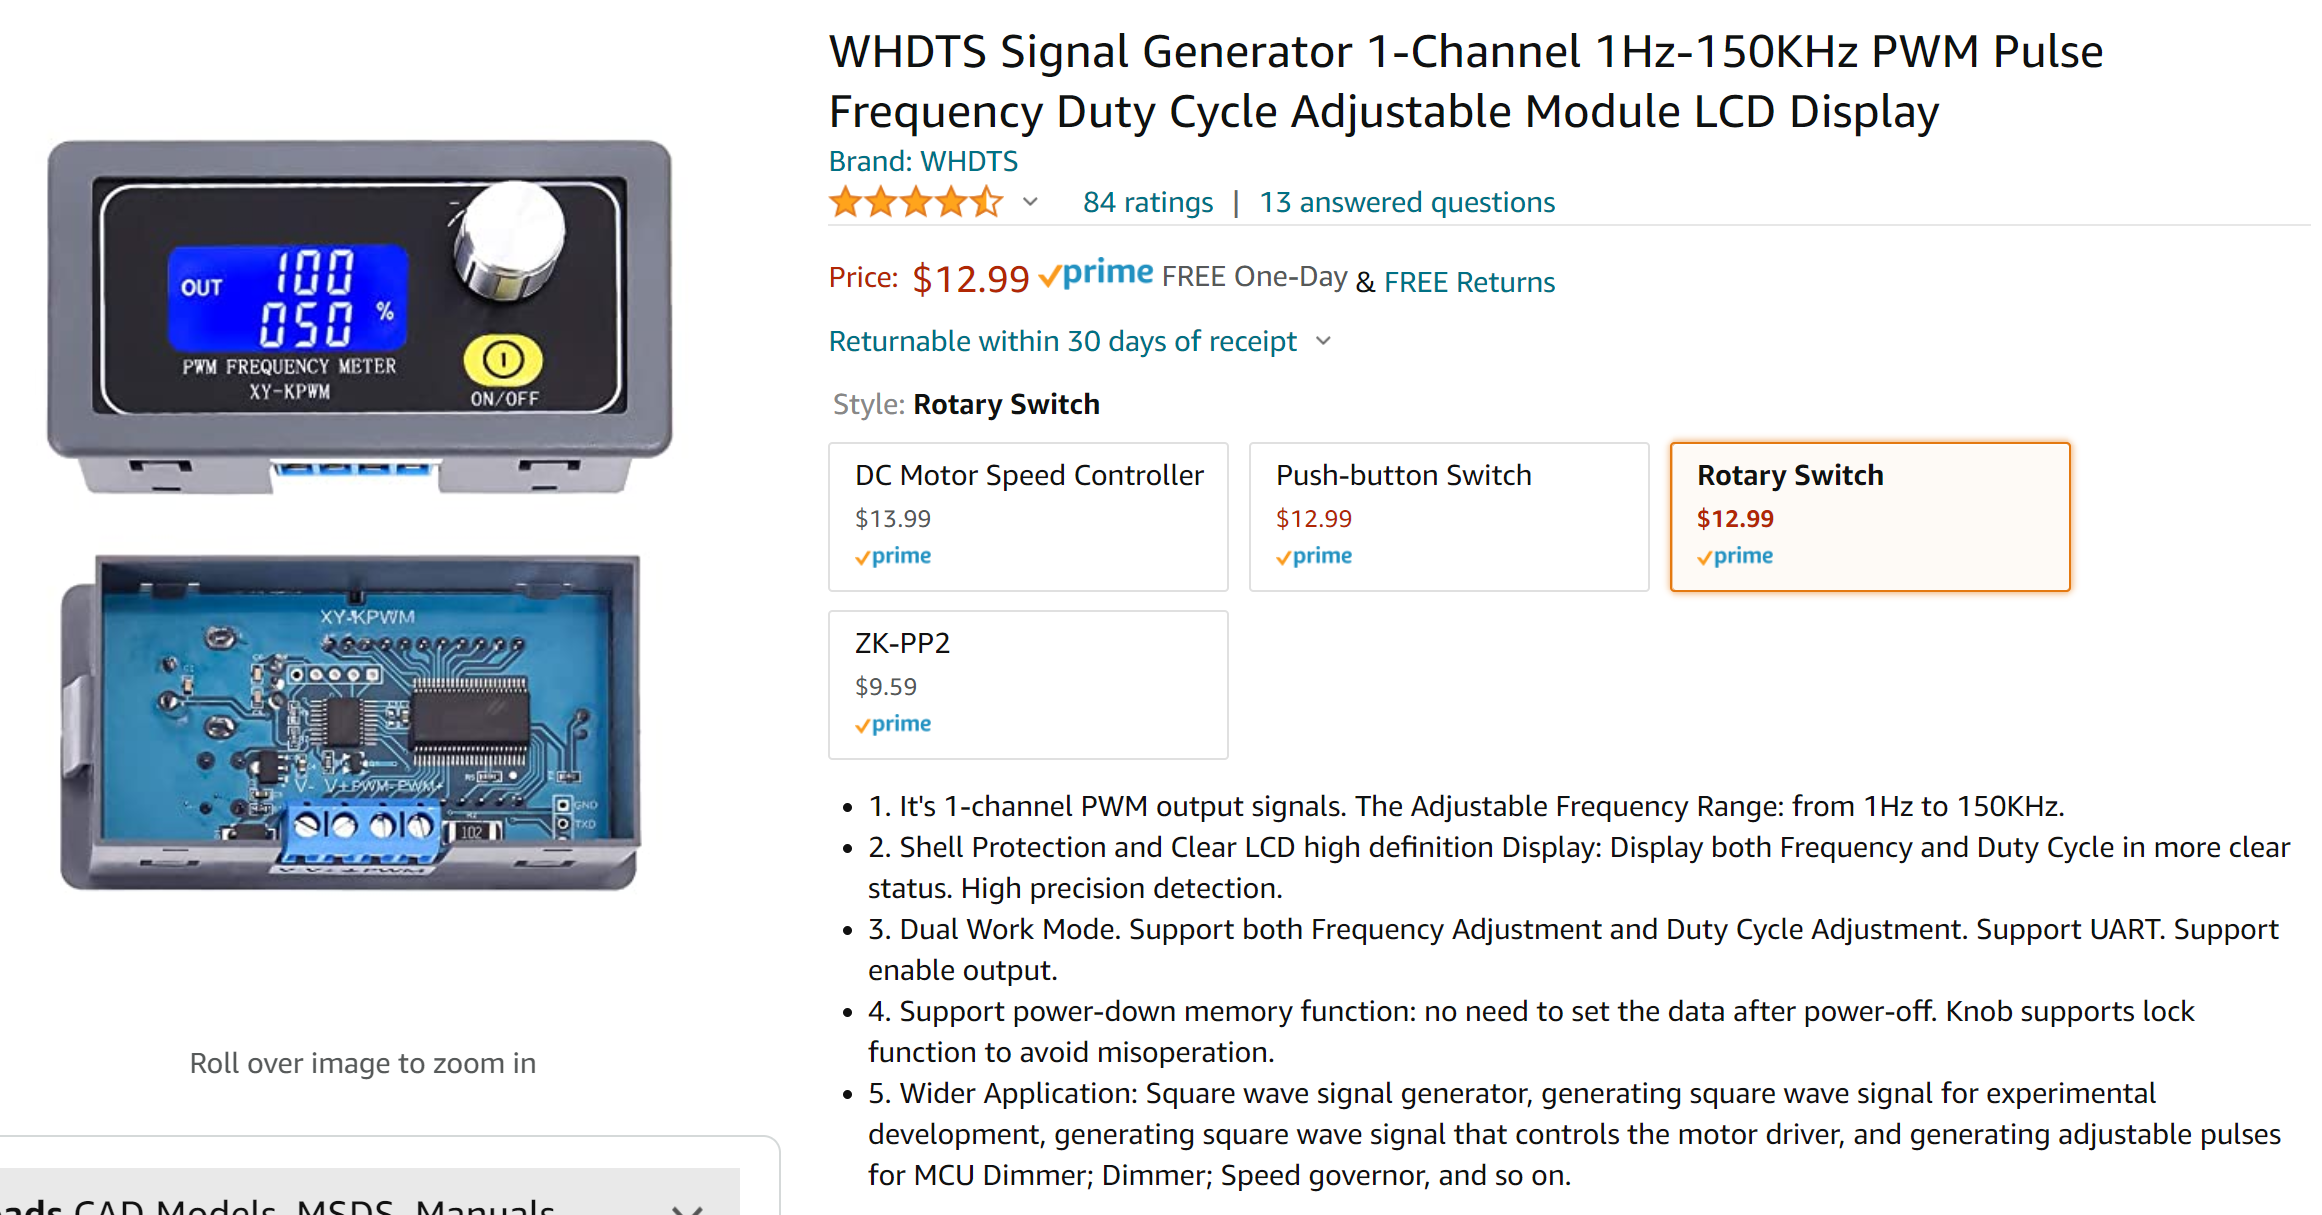Expand the star ratings breakdown chevron
This screenshot has height=1215, width=2322.
(1030, 202)
